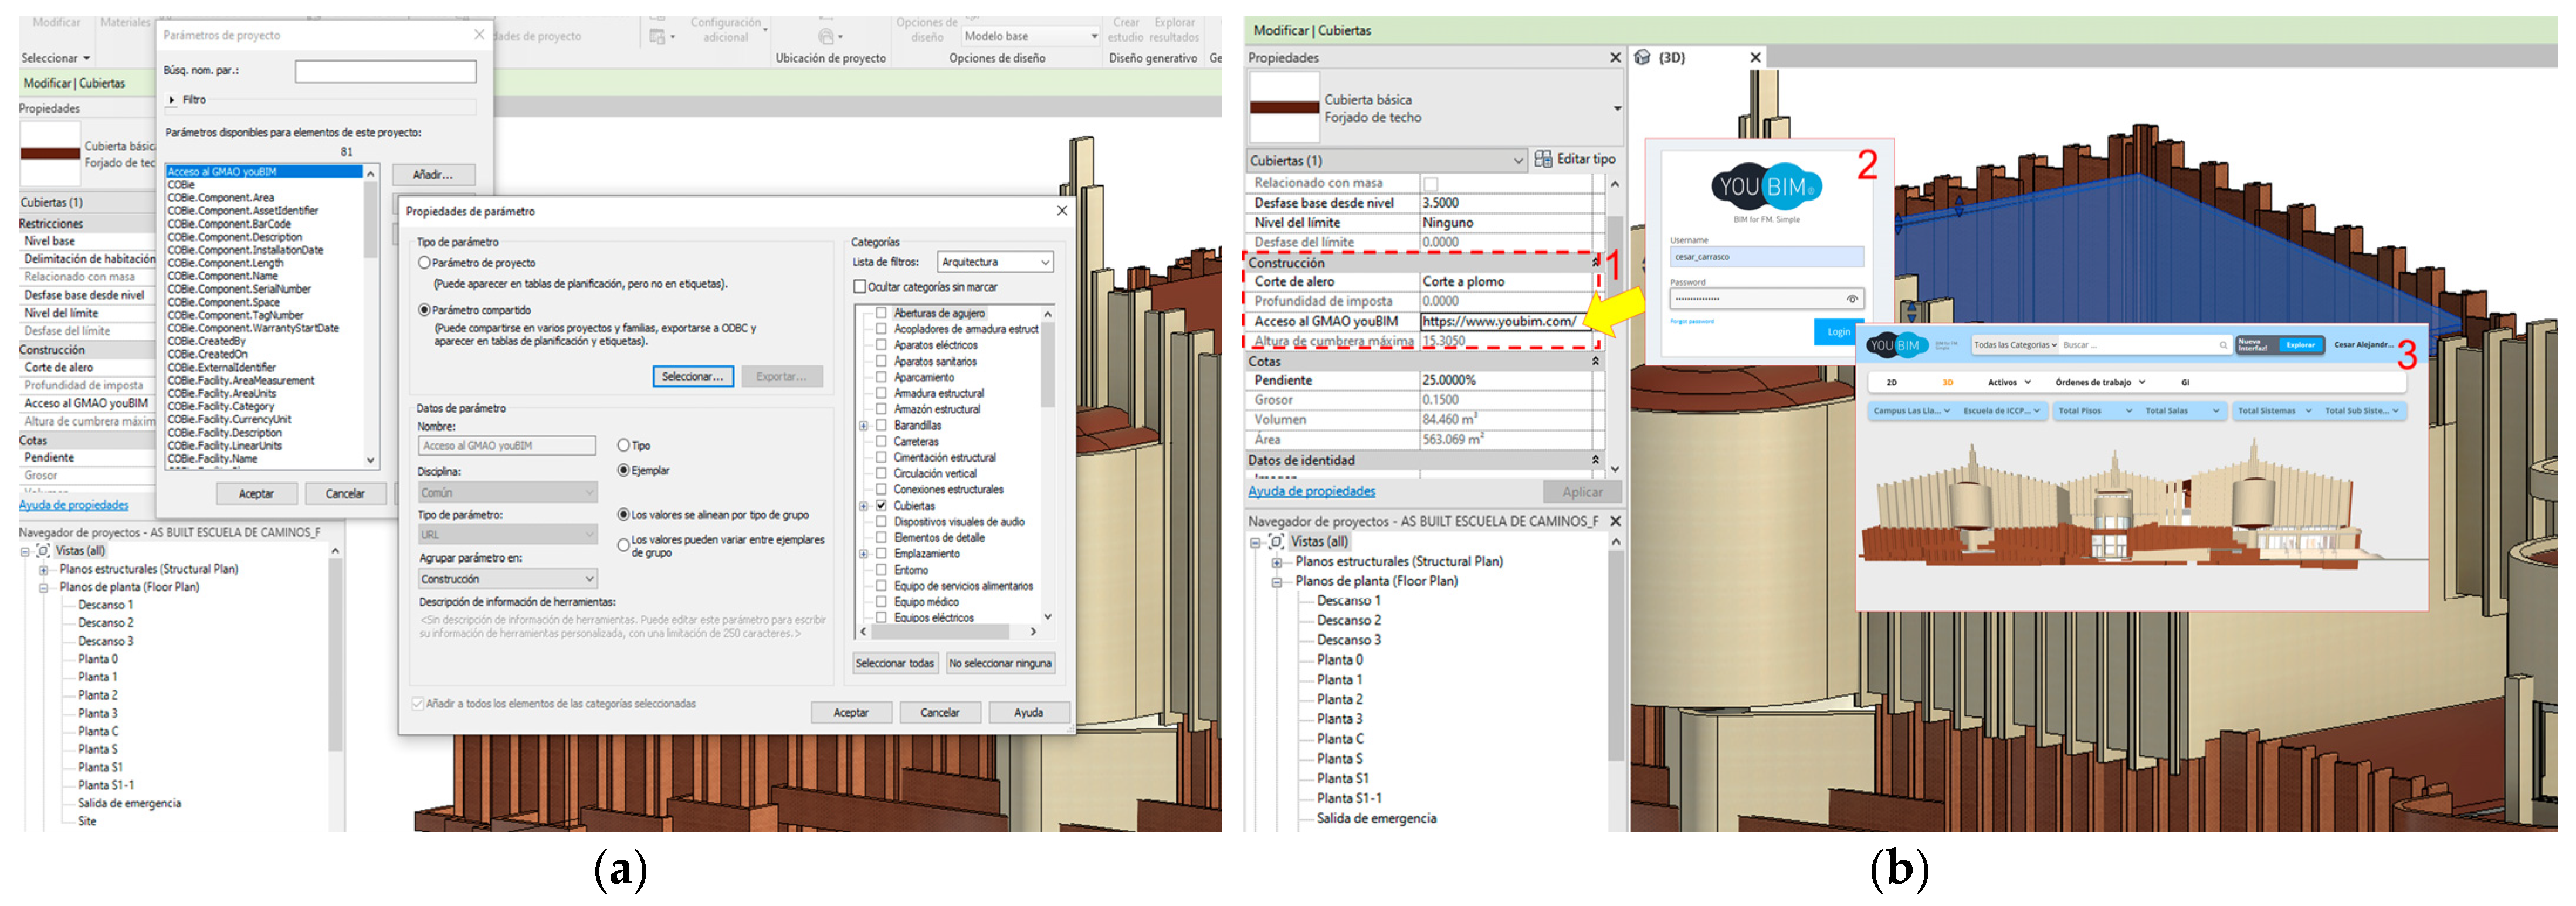Screen dimensions: 2576x906
Task: Open Lista de filtros Arquitectura dropdown
Action: [995, 262]
